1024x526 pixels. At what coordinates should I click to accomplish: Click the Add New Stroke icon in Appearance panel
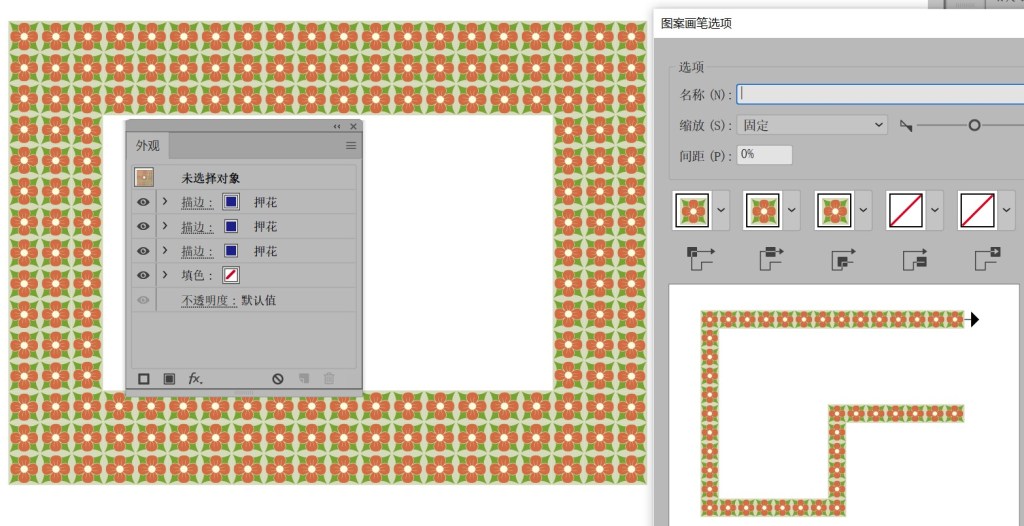[x=144, y=379]
